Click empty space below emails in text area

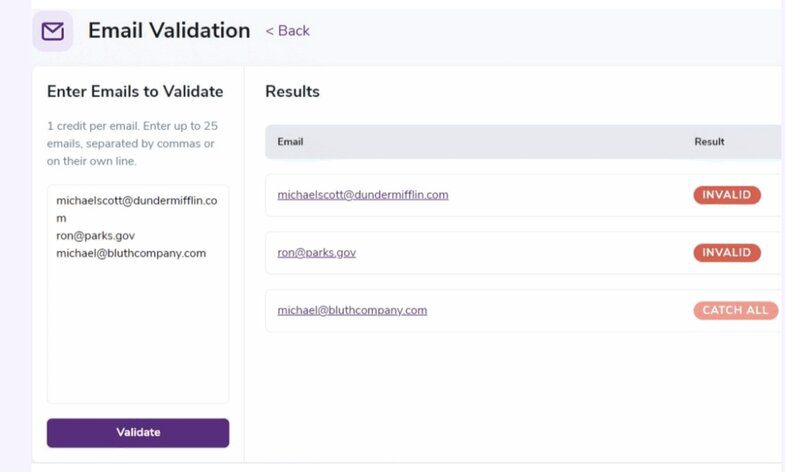tap(137, 340)
